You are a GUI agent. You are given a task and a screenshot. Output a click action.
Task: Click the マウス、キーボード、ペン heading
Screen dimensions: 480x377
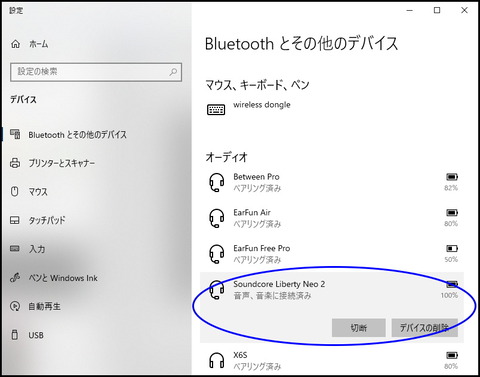point(257,85)
